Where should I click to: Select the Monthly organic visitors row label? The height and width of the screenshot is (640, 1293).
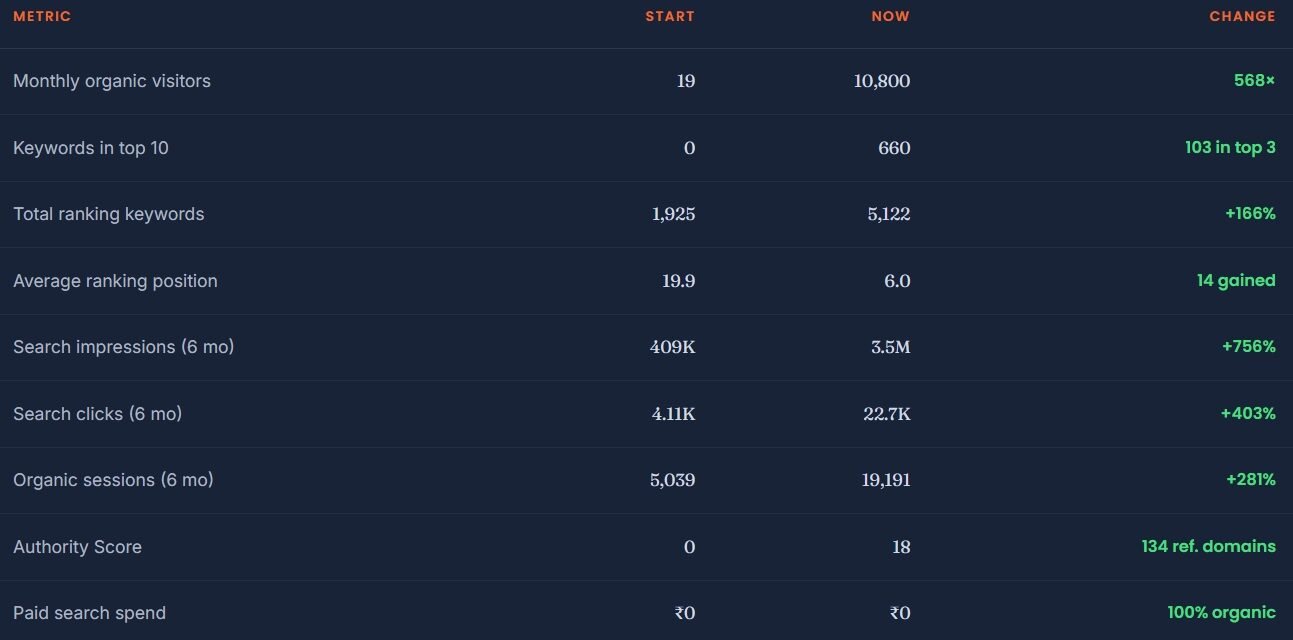(112, 81)
